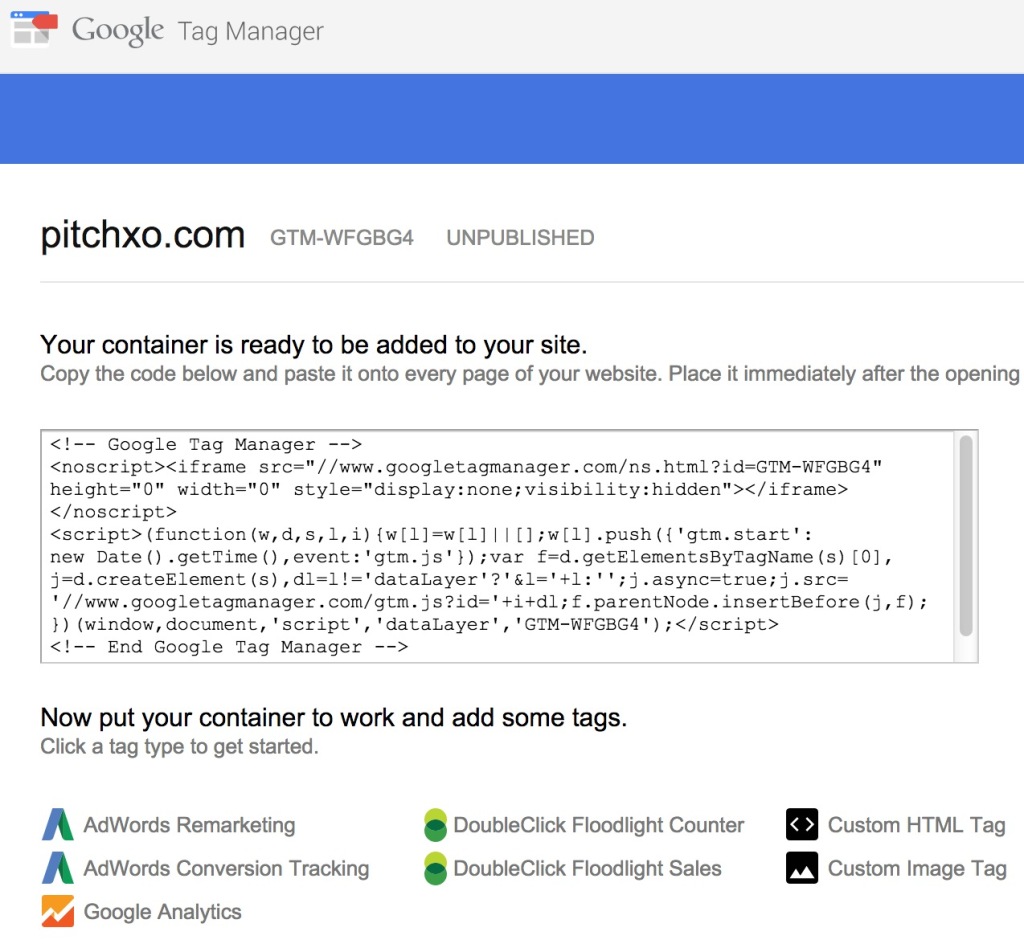Click the container code snippet text area
Screen dimensions: 1024x948
pyautogui.click(x=497, y=546)
